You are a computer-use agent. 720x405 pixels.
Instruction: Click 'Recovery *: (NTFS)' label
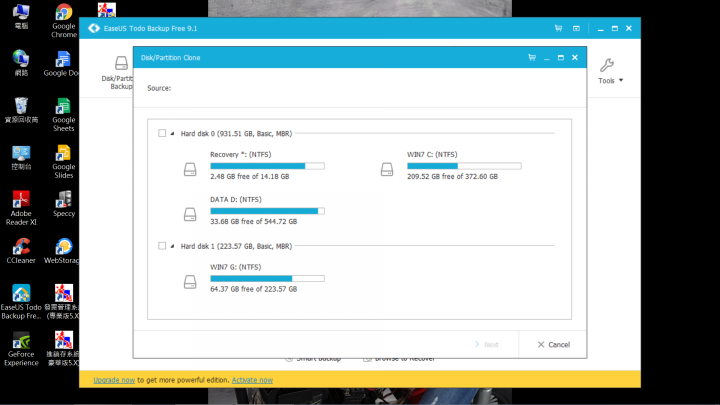click(x=241, y=154)
